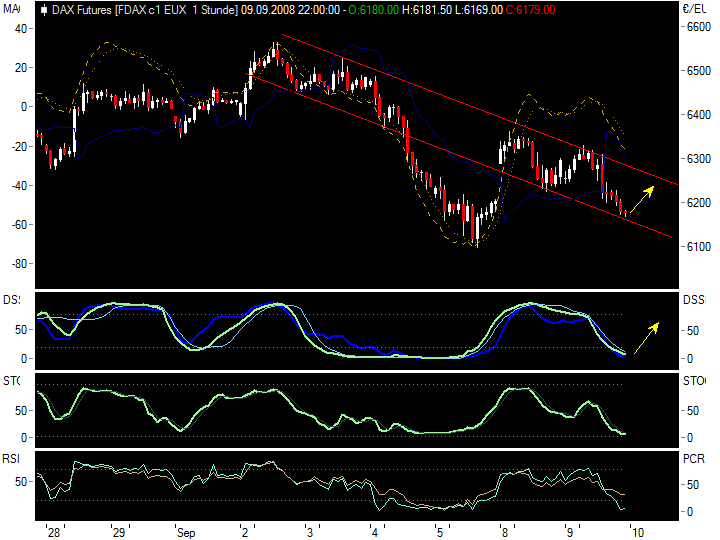Click the 6300 price axis label

698,158
